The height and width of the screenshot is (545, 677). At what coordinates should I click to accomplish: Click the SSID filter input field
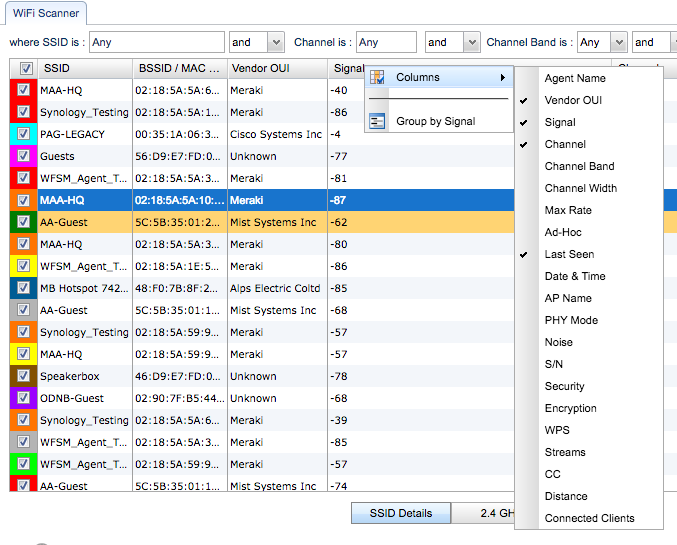[157, 42]
